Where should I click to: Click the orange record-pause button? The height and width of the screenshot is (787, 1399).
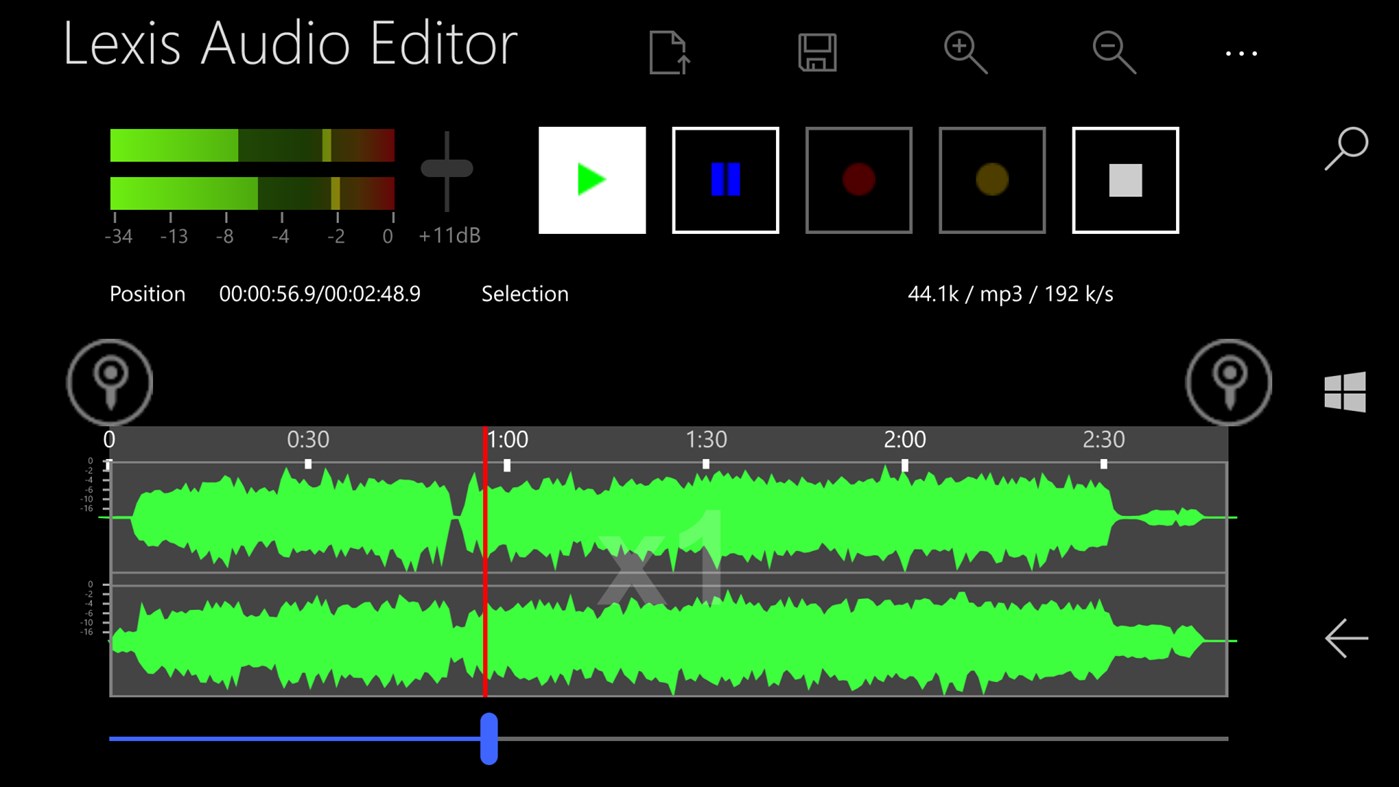click(991, 180)
